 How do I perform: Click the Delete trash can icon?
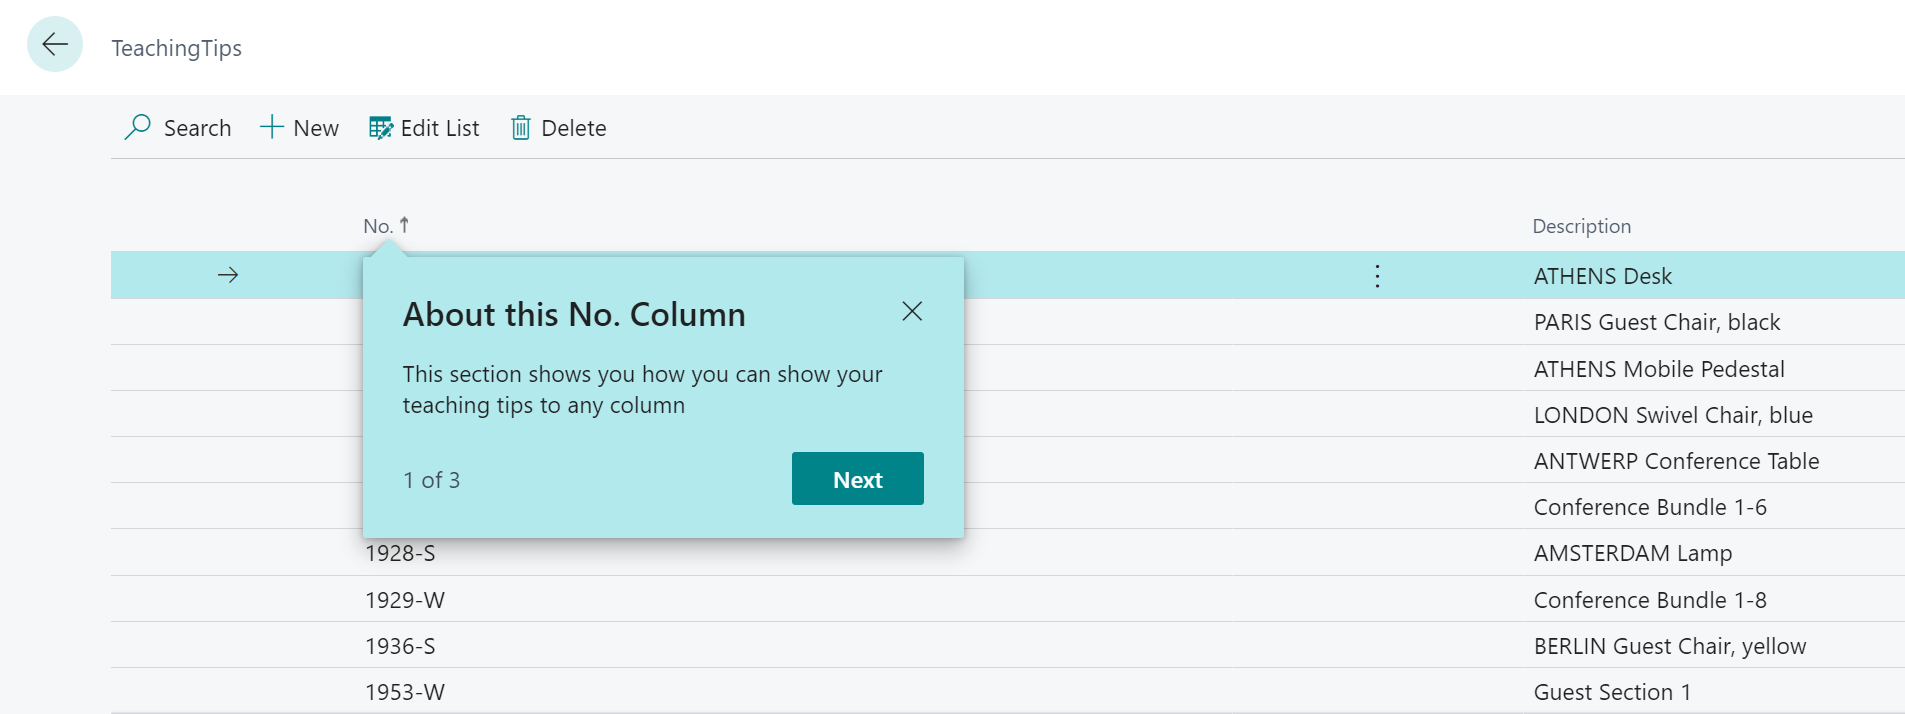tap(520, 128)
